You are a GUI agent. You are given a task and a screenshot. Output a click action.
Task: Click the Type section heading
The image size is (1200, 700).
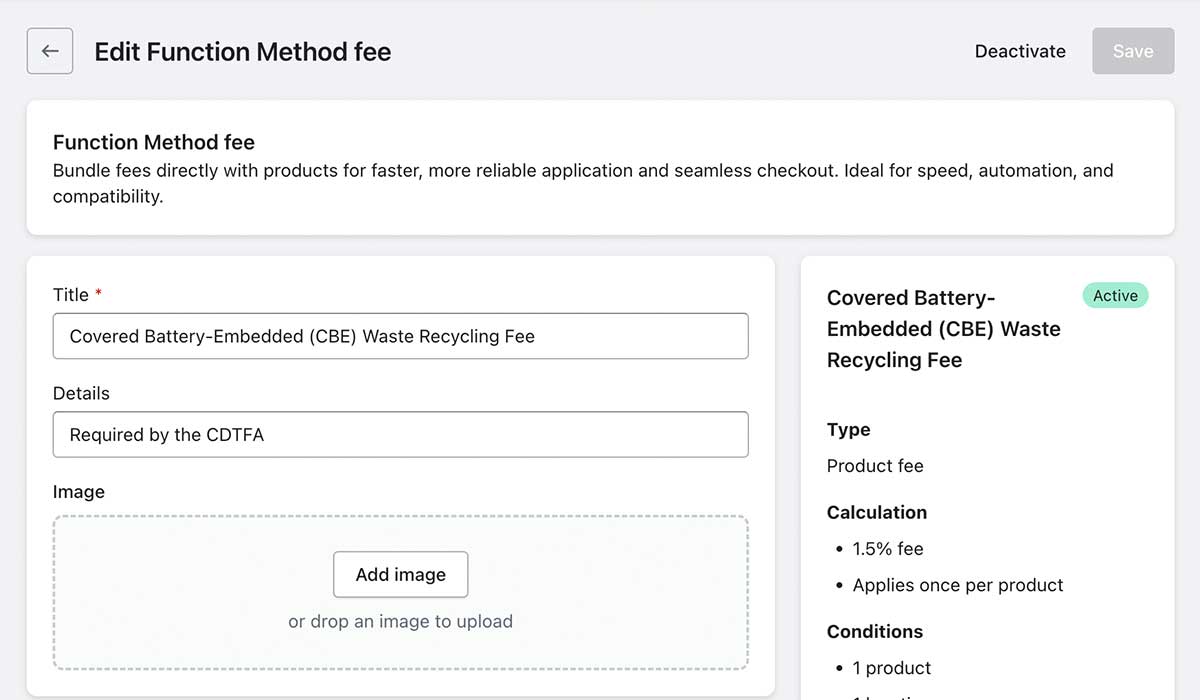[x=848, y=430]
